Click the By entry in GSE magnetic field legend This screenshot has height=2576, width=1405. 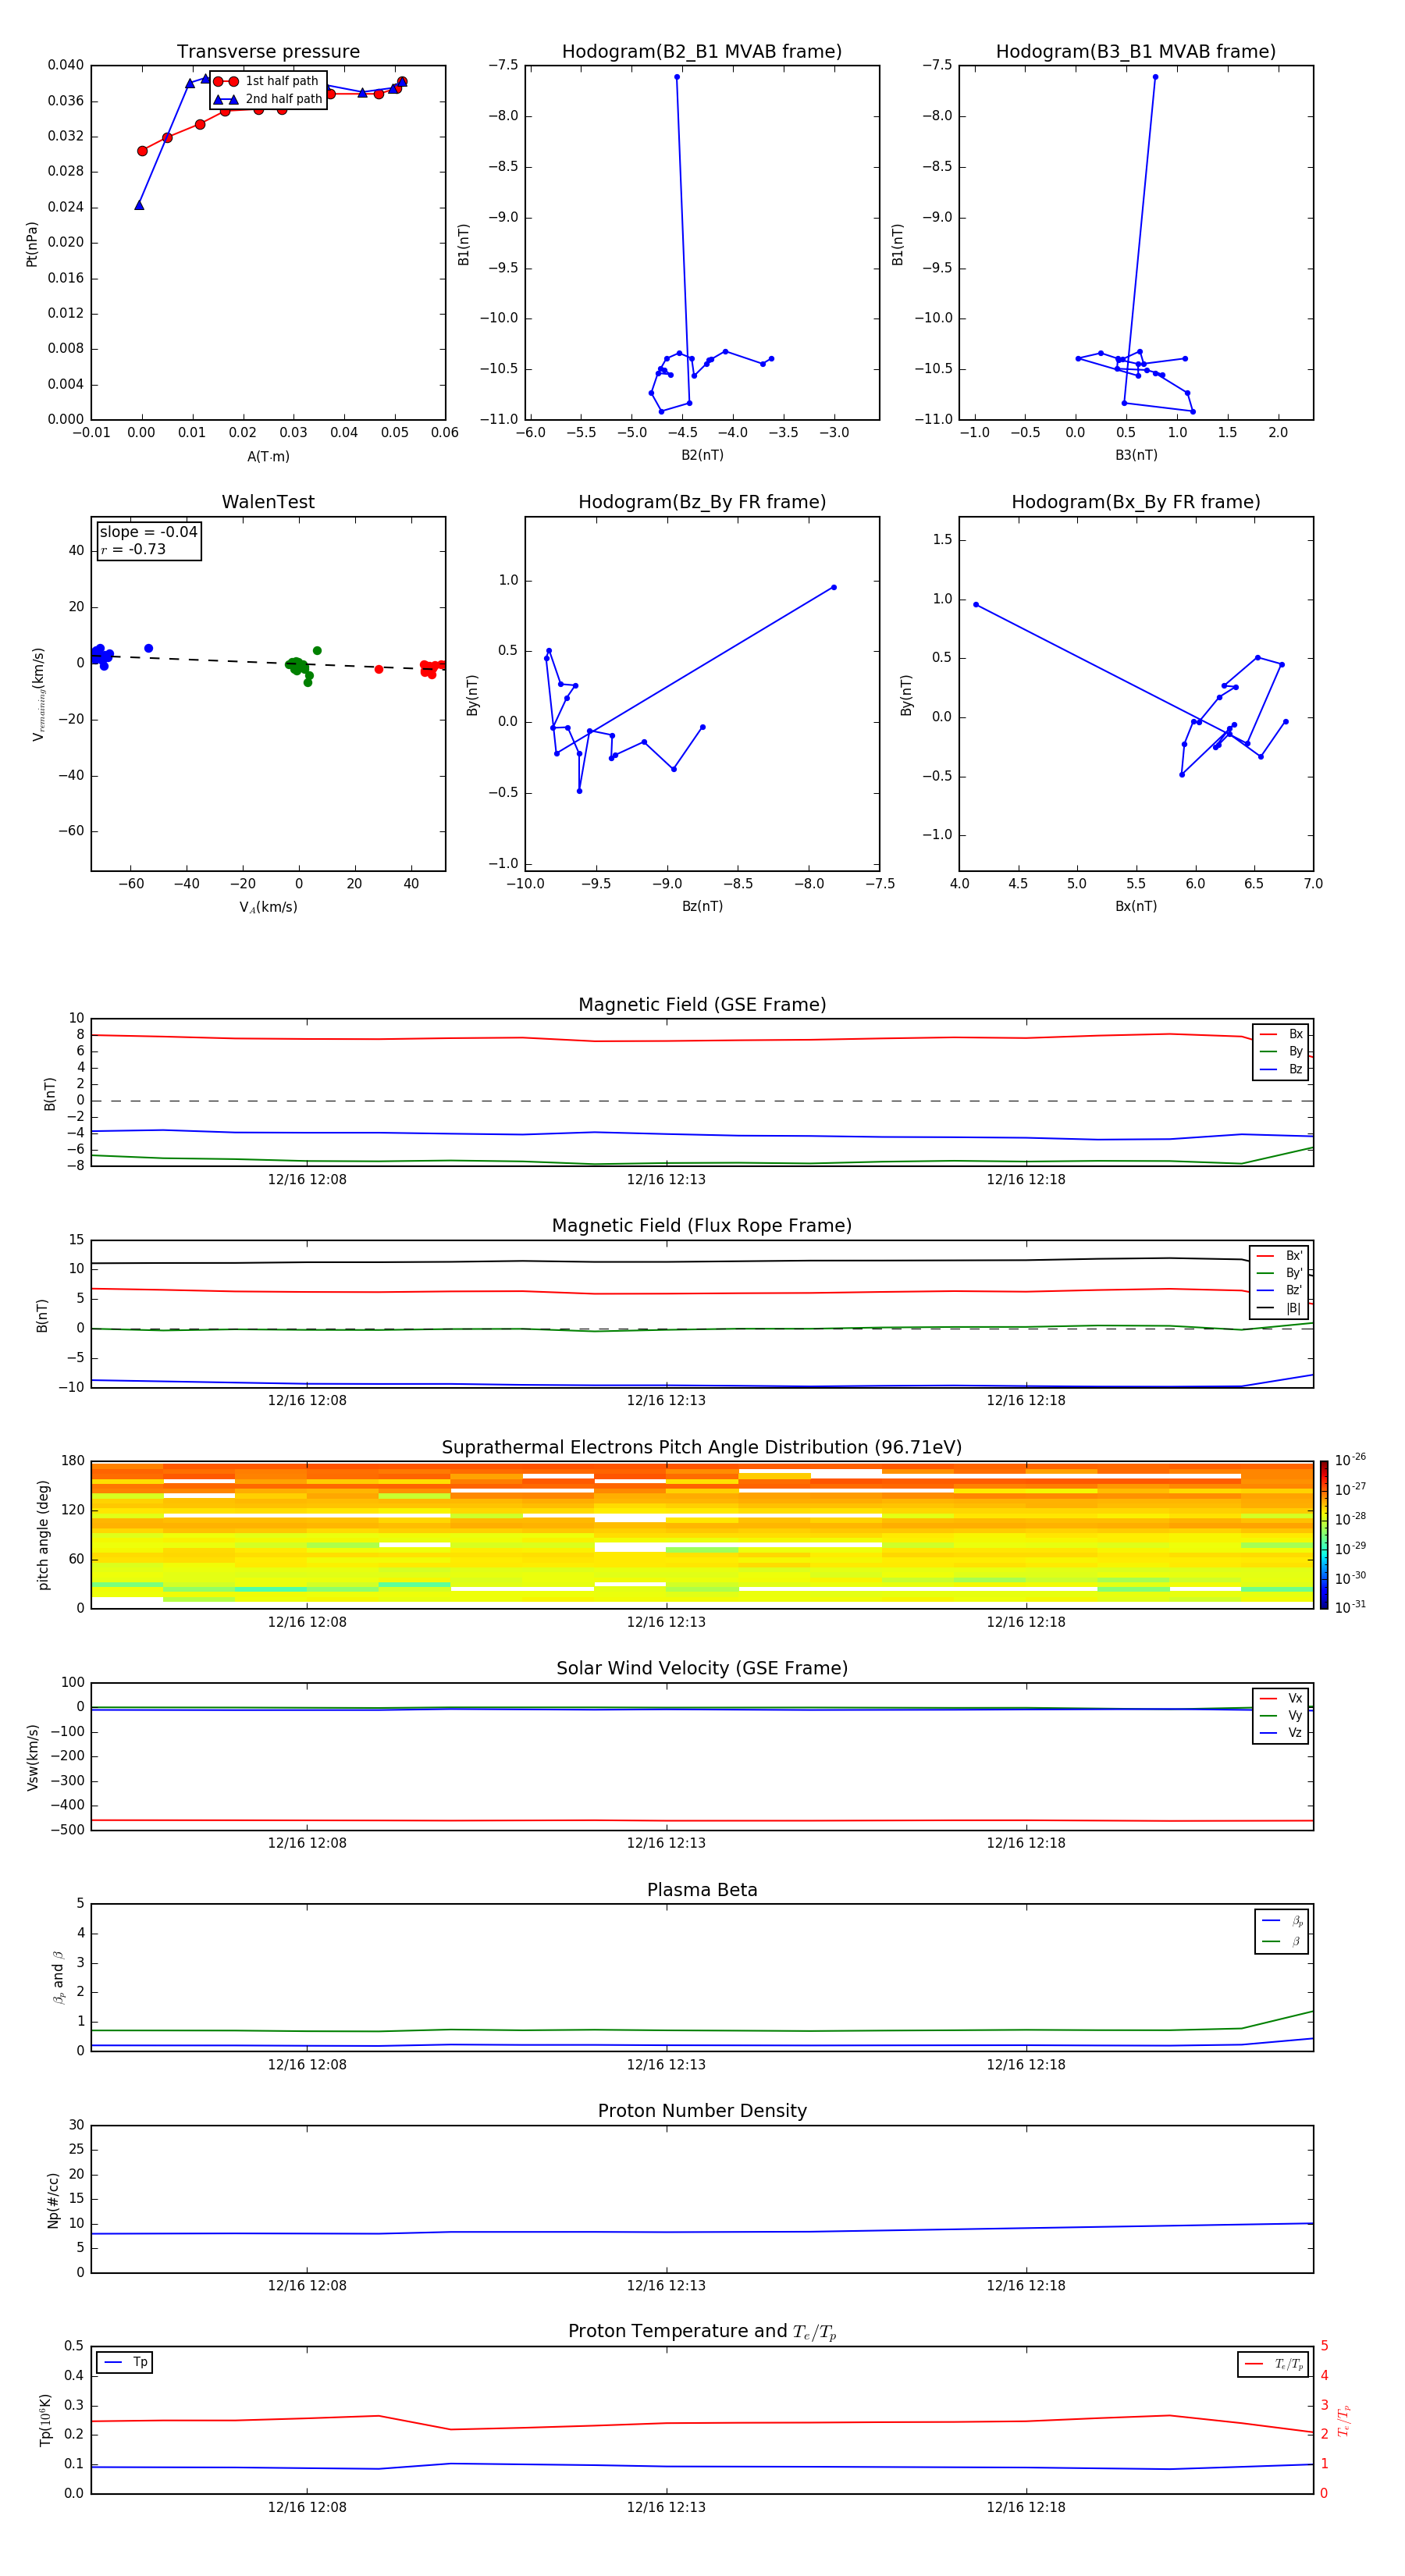[x=1282, y=1052]
